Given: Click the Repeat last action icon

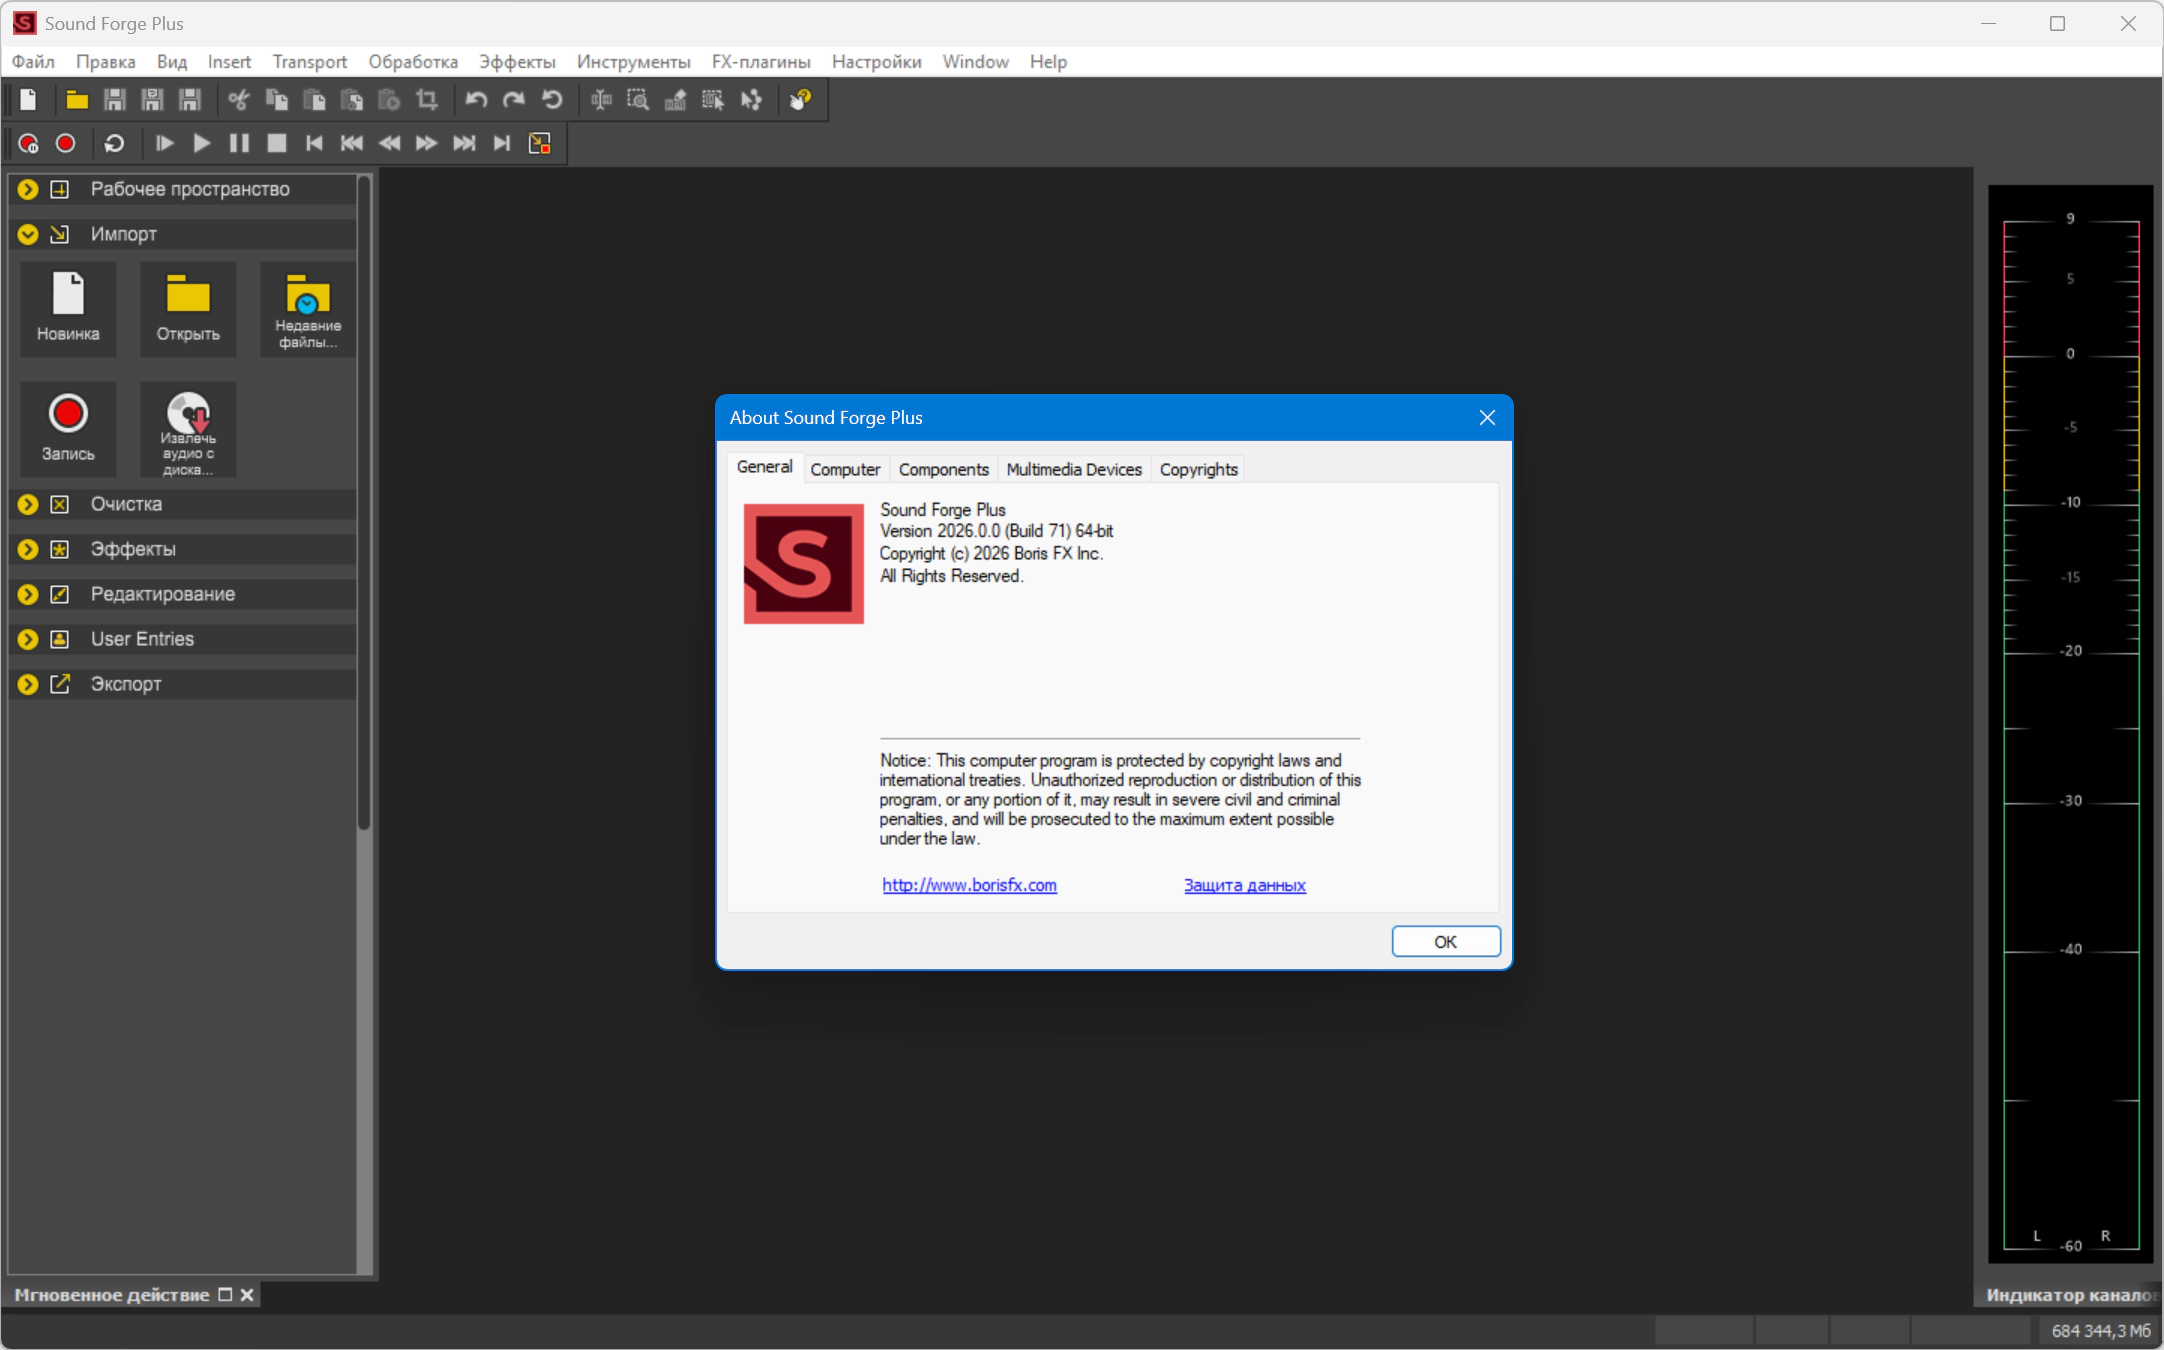Looking at the screenshot, I should click(552, 100).
